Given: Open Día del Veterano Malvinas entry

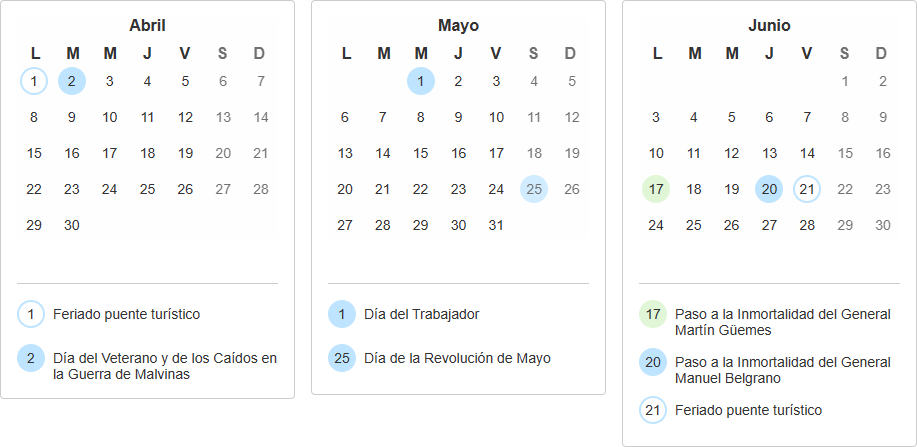Looking at the screenshot, I should tap(165, 366).
